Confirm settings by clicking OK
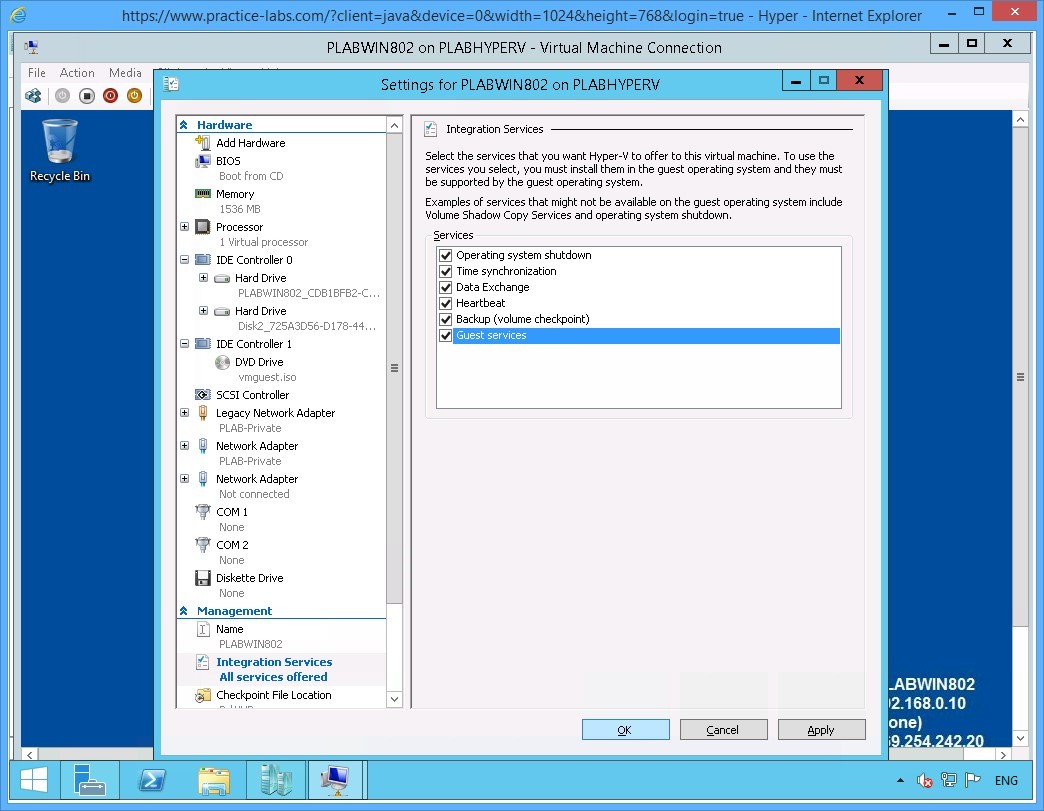This screenshot has height=811, width=1044. coord(625,729)
